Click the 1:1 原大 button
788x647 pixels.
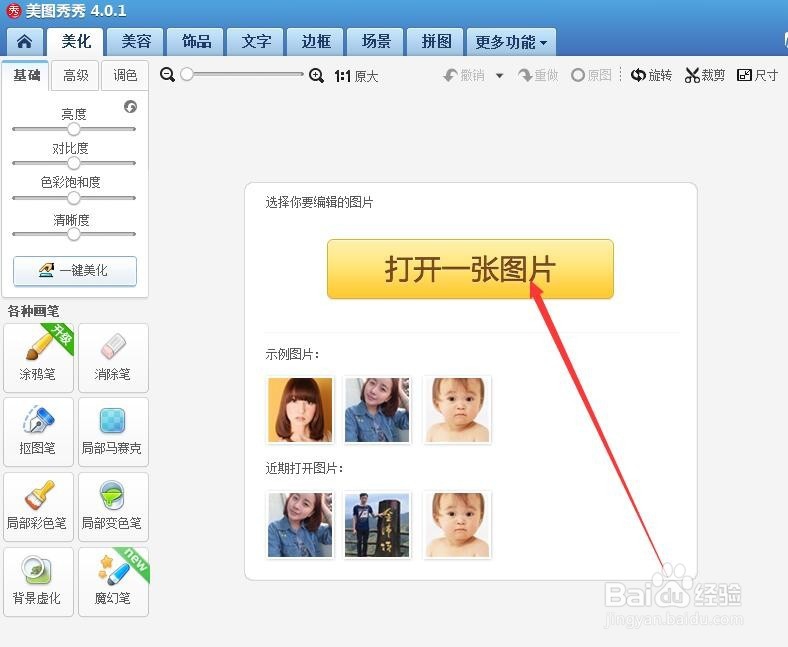click(x=356, y=76)
